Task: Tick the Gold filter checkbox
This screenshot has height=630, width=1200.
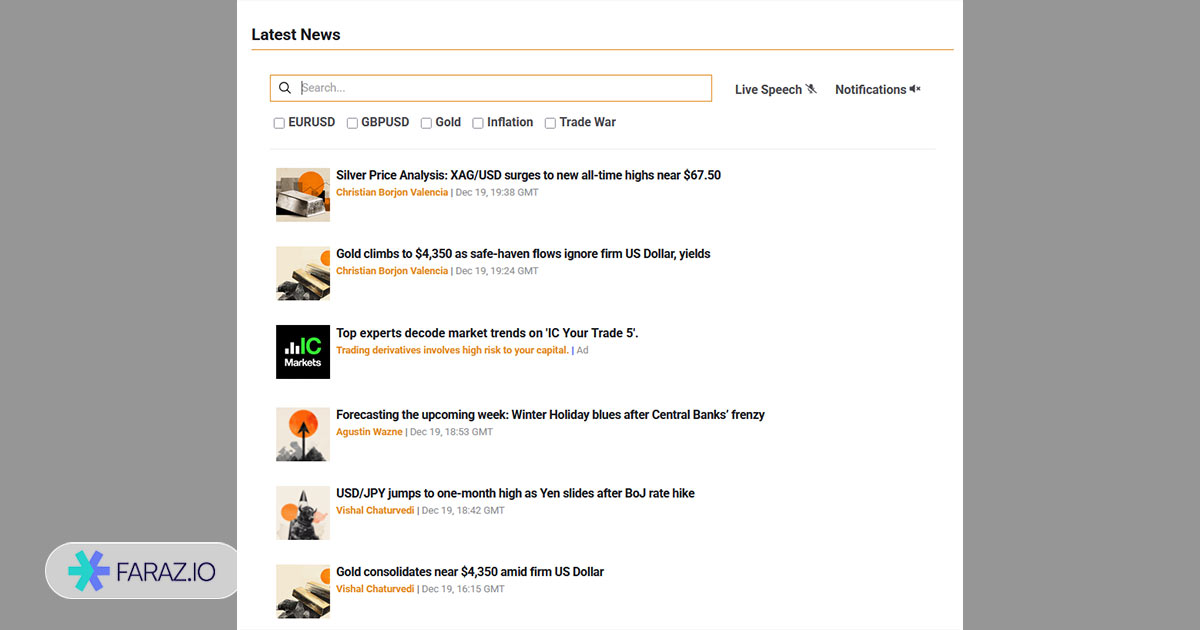Action: coord(426,123)
